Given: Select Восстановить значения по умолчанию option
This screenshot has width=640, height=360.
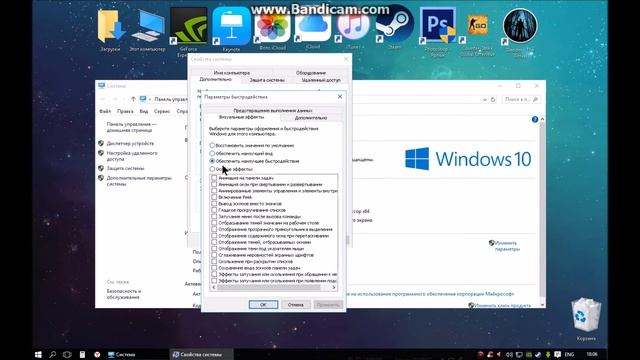Looking at the screenshot, I should pyautogui.click(x=252, y=145).
